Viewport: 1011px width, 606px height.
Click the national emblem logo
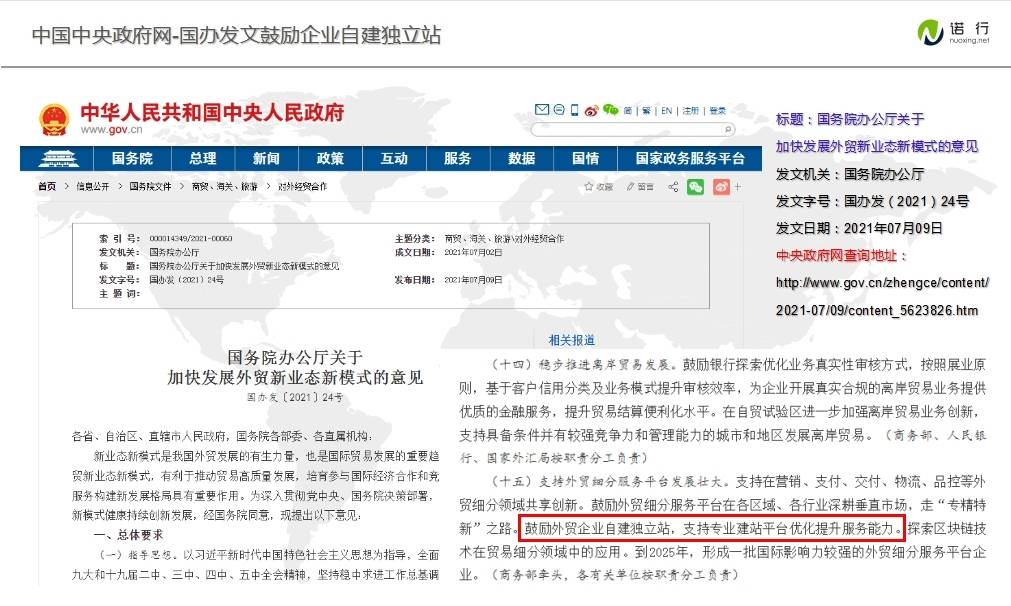click(x=54, y=120)
